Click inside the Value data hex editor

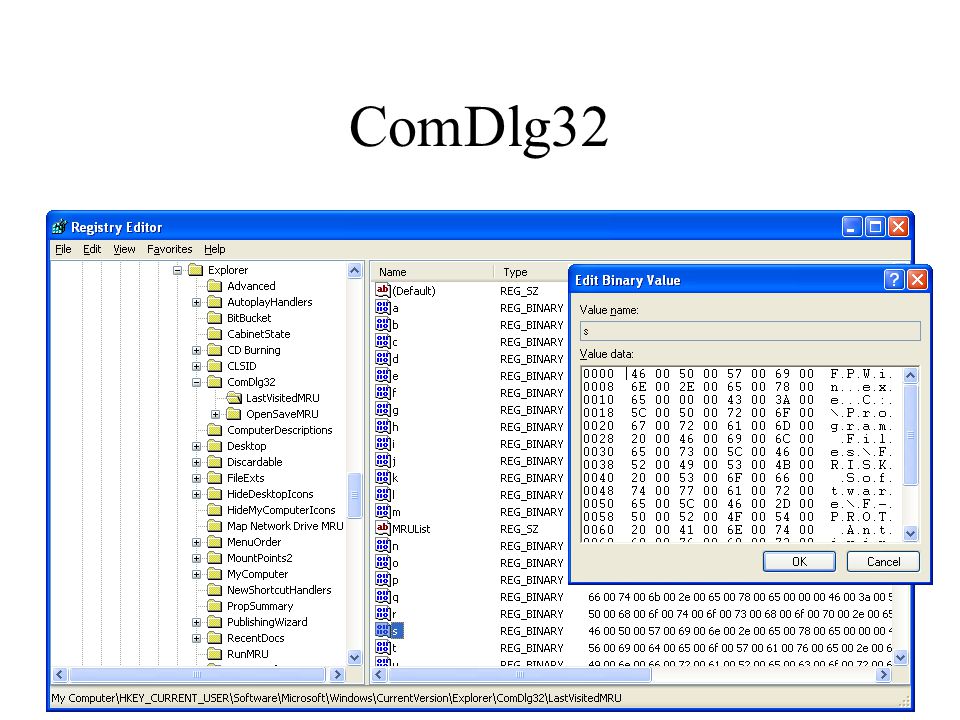741,454
